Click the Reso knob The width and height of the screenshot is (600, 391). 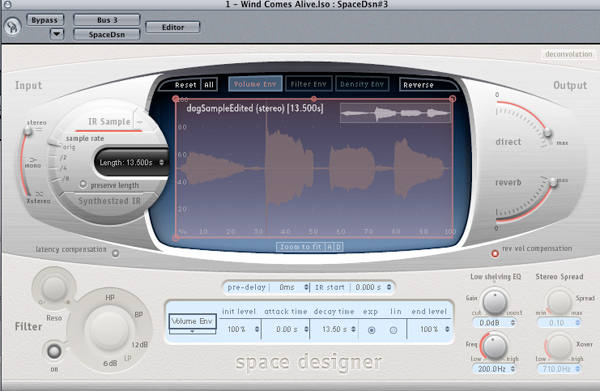click(x=54, y=288)
